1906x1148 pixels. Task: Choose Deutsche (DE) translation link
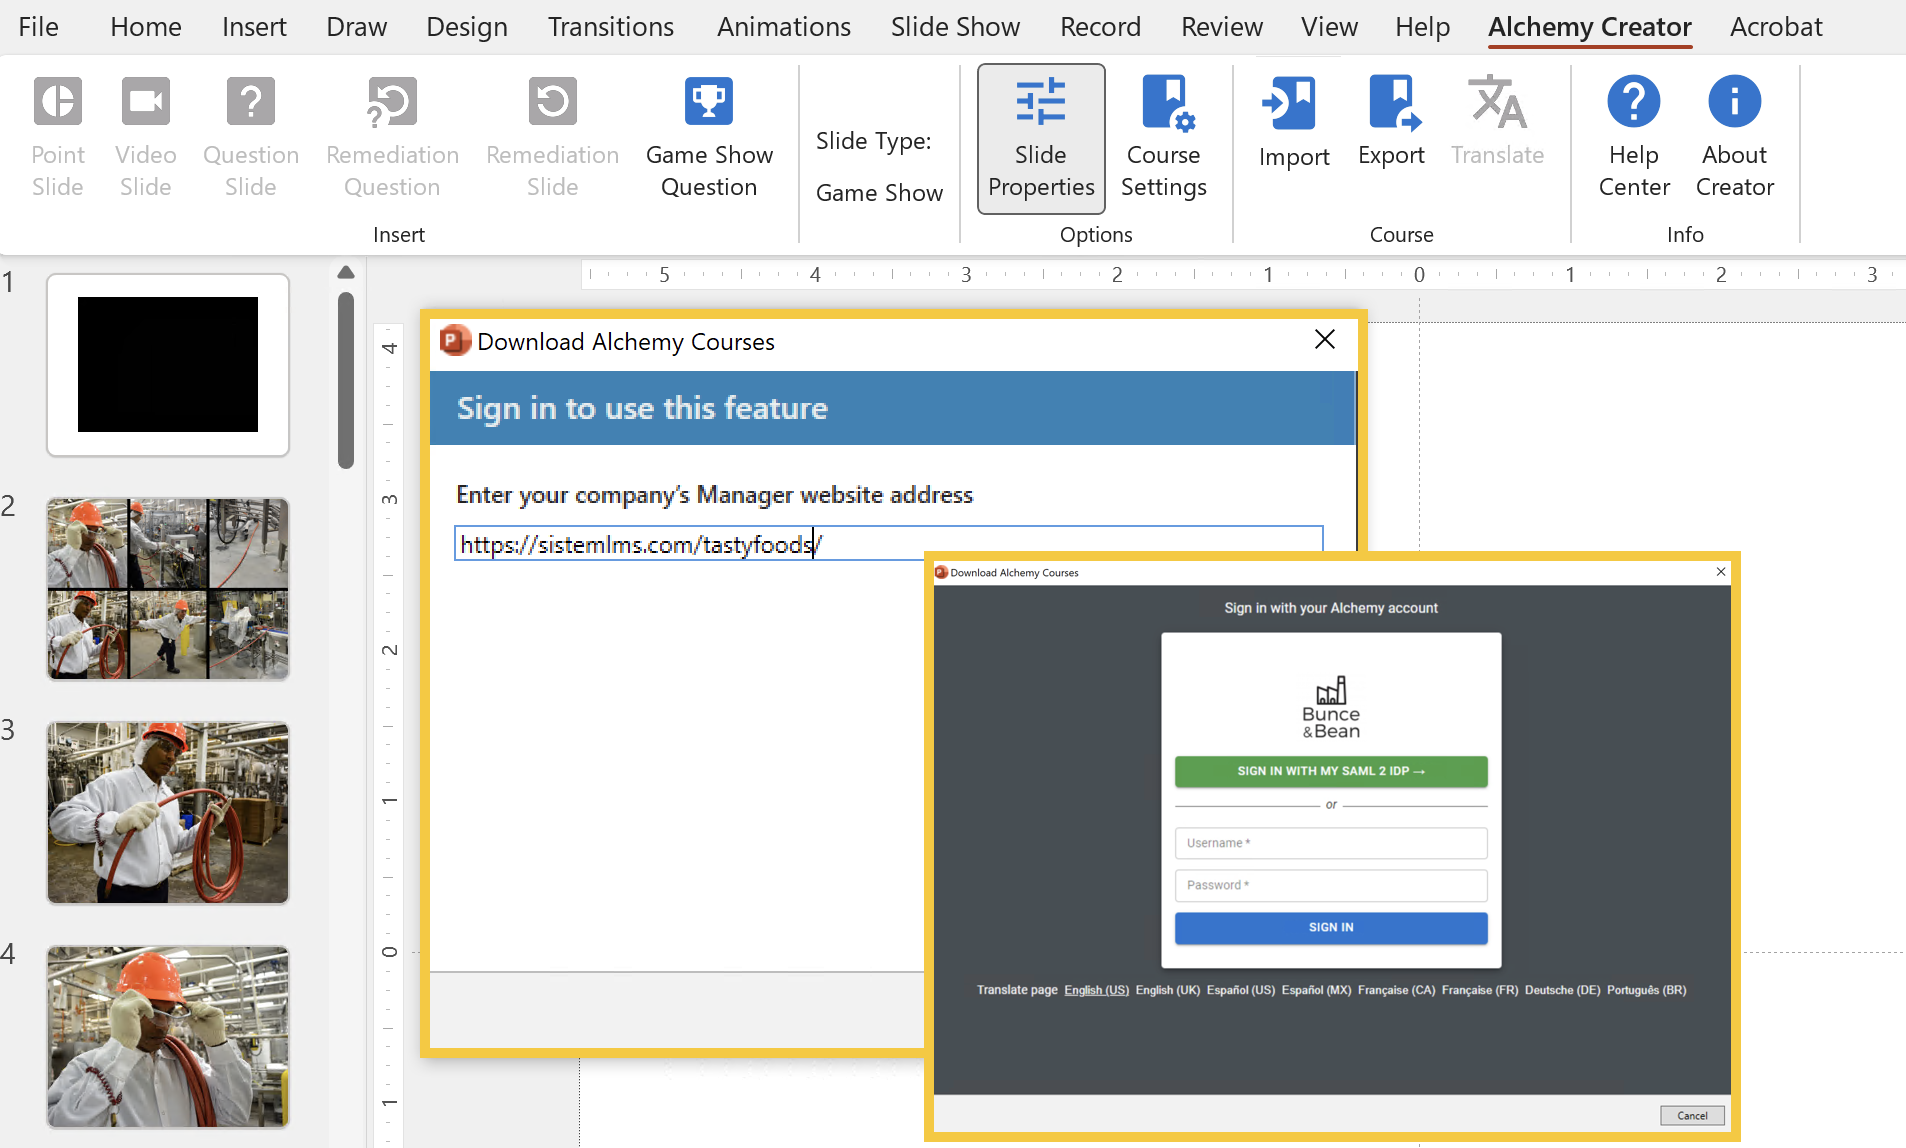pos(1562,990)
